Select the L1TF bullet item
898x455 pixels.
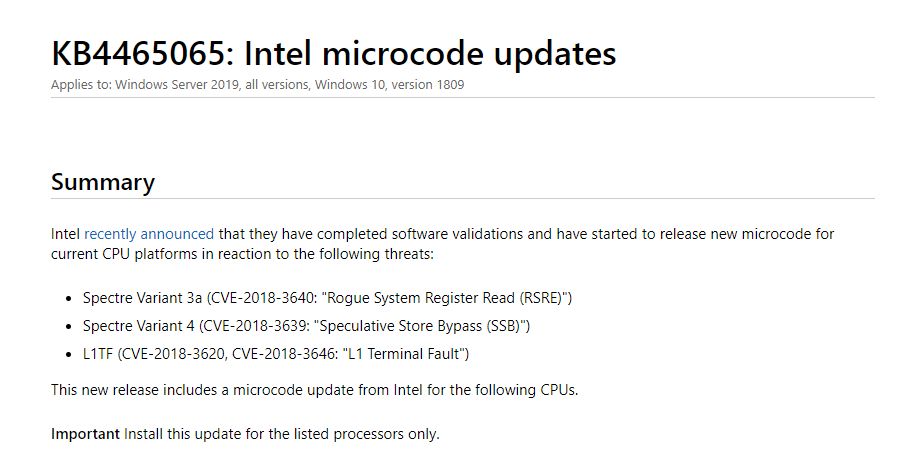(276, 354)
